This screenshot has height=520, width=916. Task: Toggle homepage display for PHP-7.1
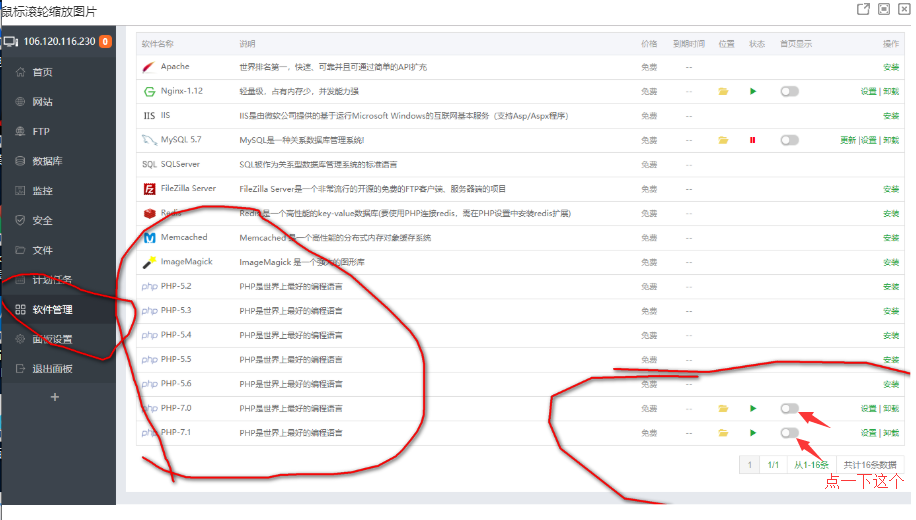[x=789, y=433]
